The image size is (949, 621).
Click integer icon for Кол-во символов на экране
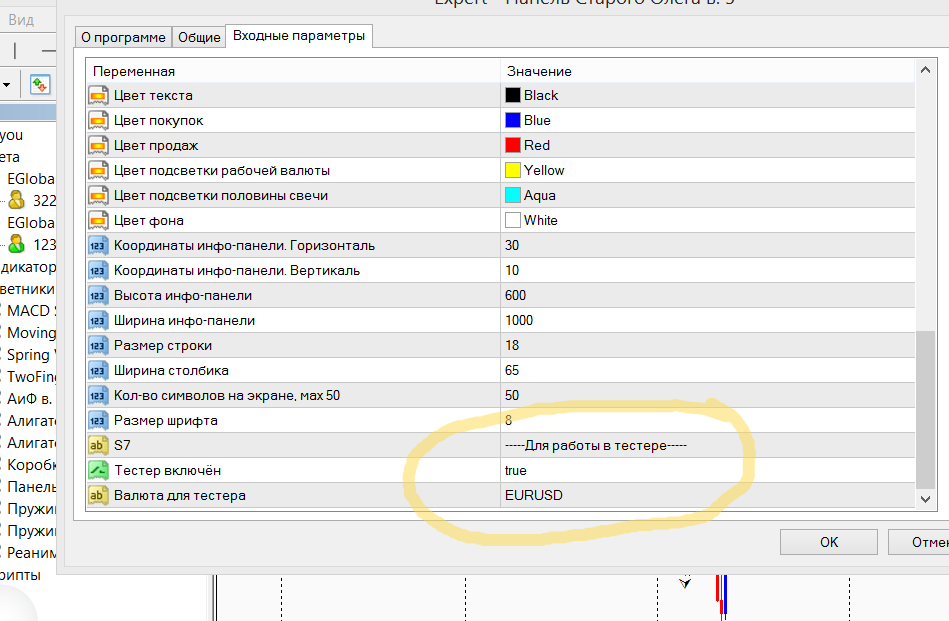98,396
